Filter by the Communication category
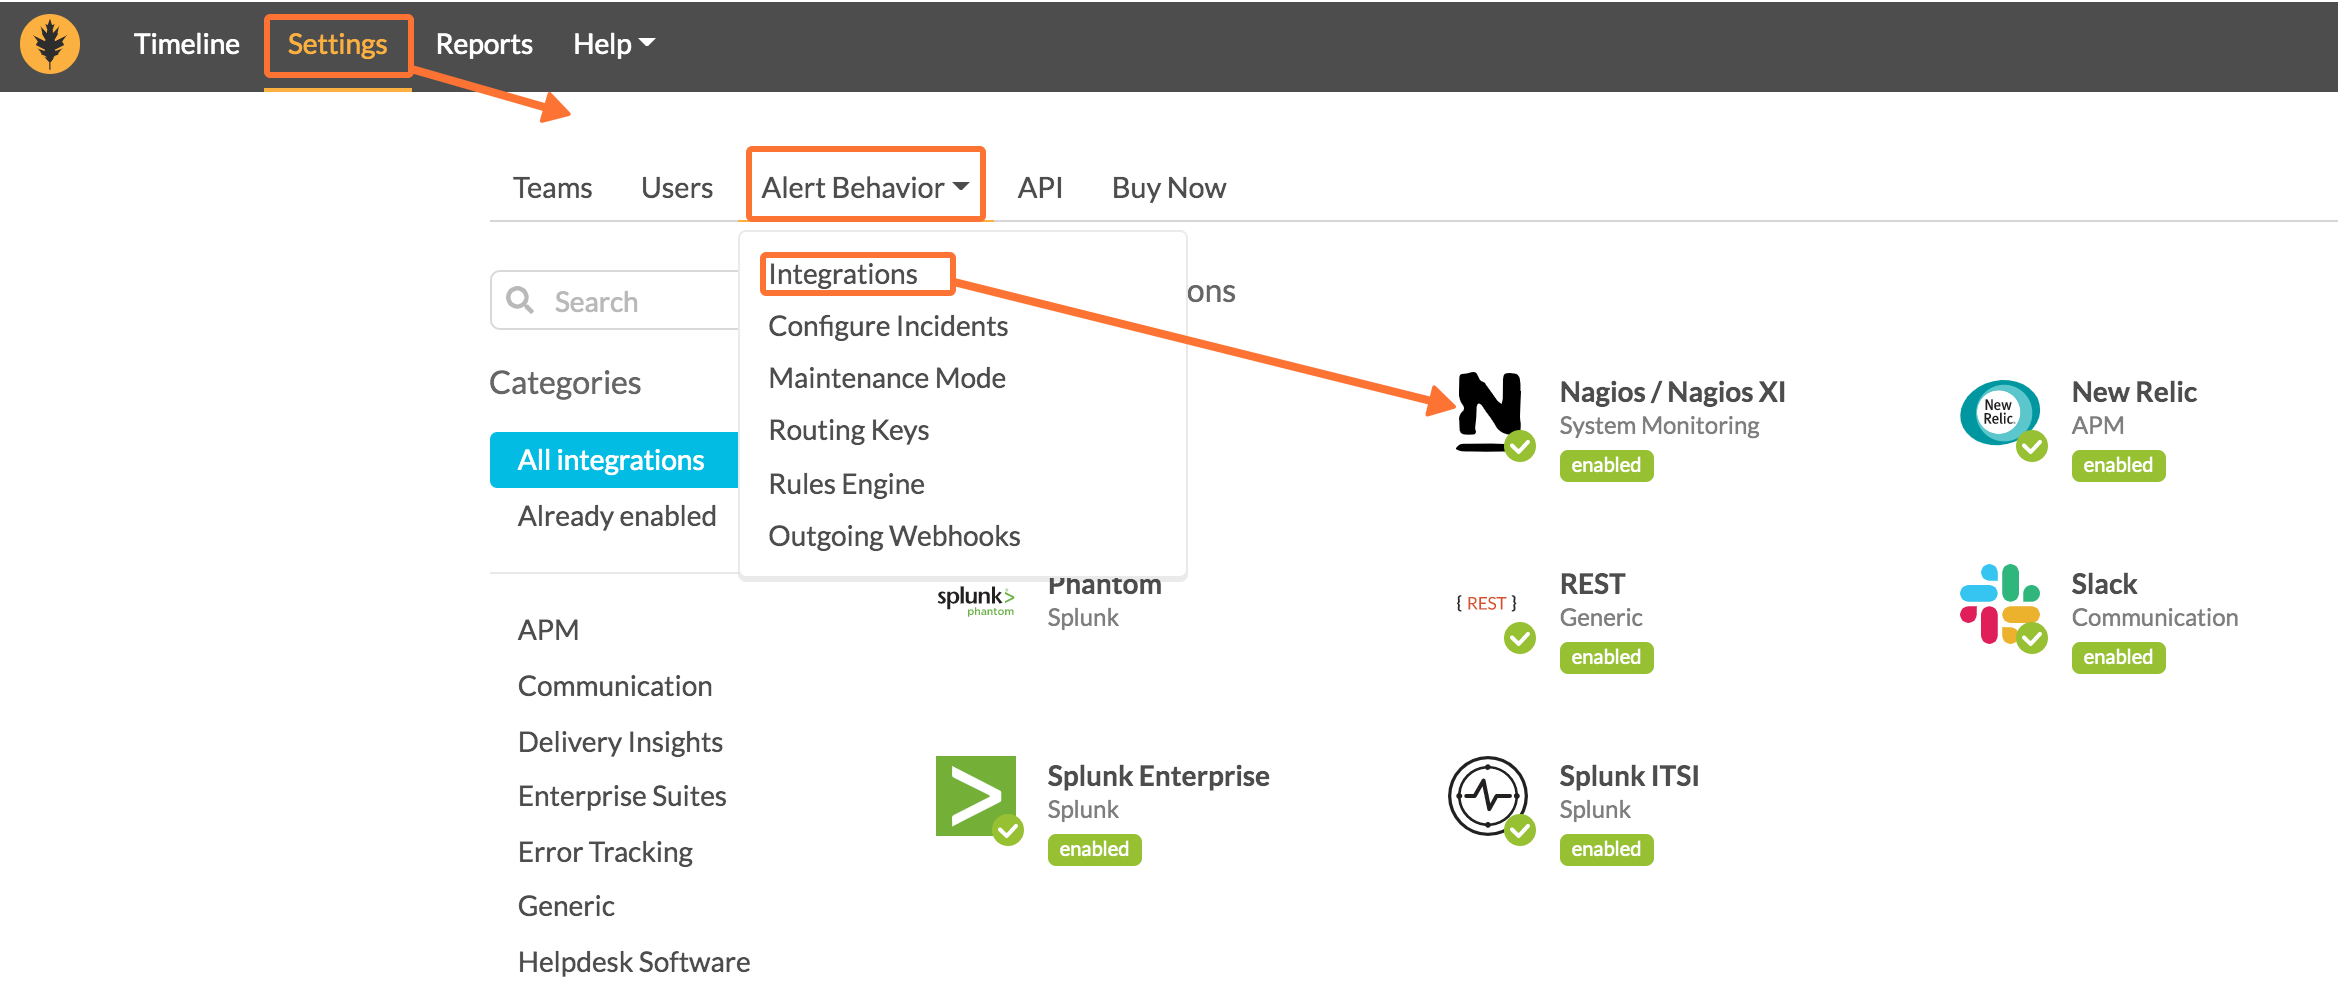This screenshot has width=2344, height=988. 615,686
